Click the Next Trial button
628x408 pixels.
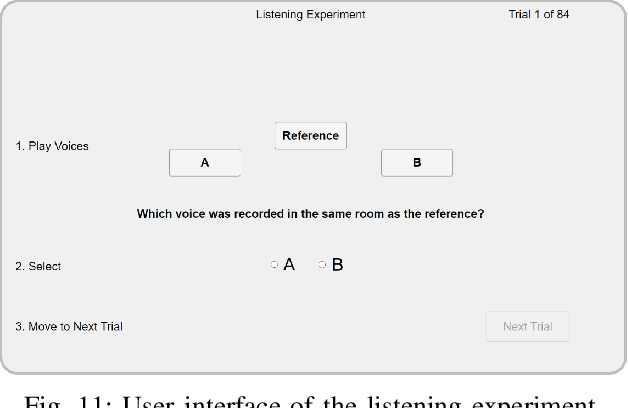(x=528, y=326)
